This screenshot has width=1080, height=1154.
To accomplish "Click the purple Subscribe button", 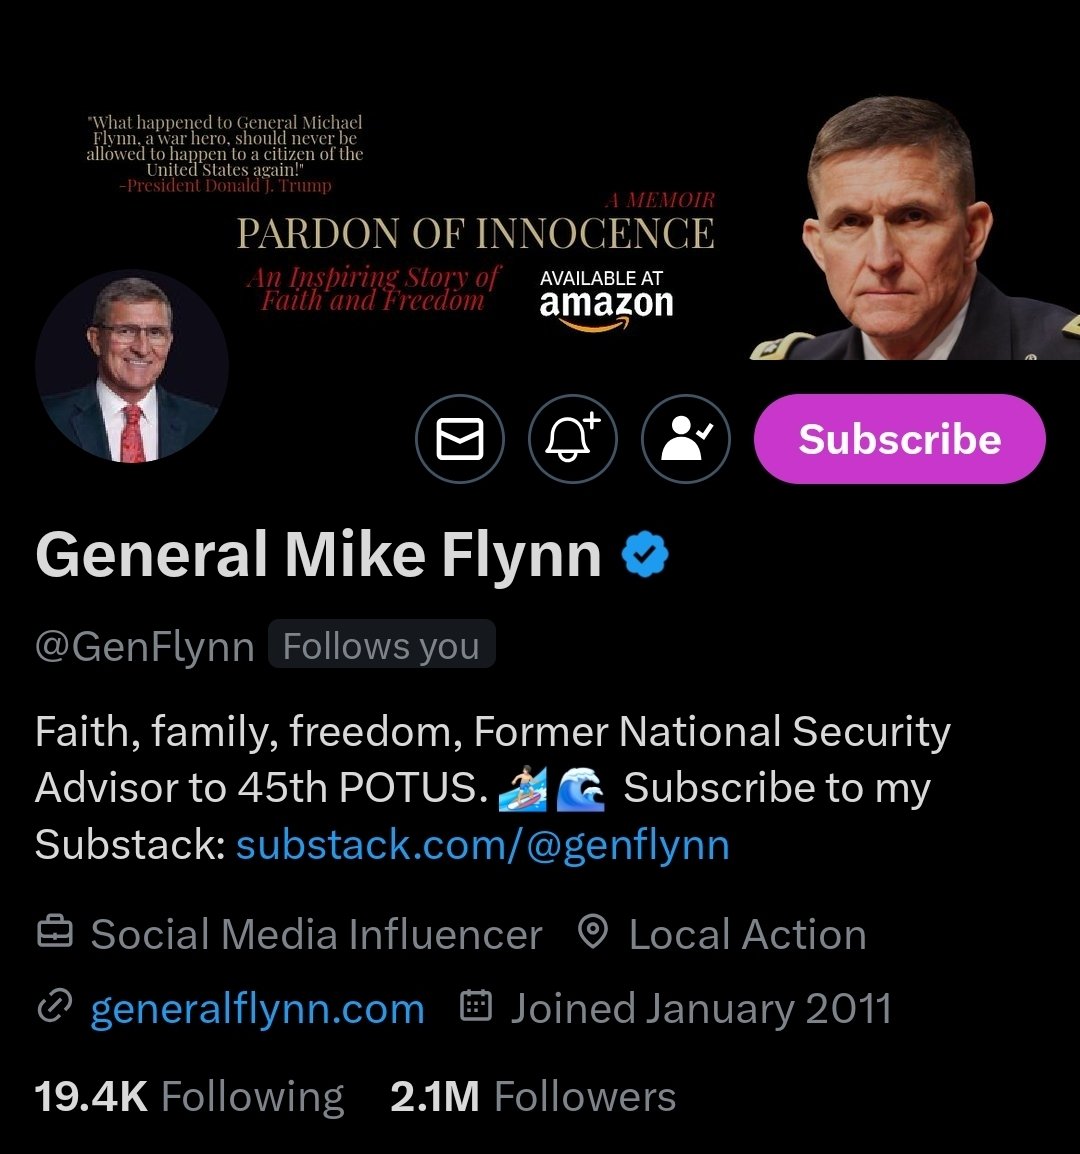I will (899, 439).
